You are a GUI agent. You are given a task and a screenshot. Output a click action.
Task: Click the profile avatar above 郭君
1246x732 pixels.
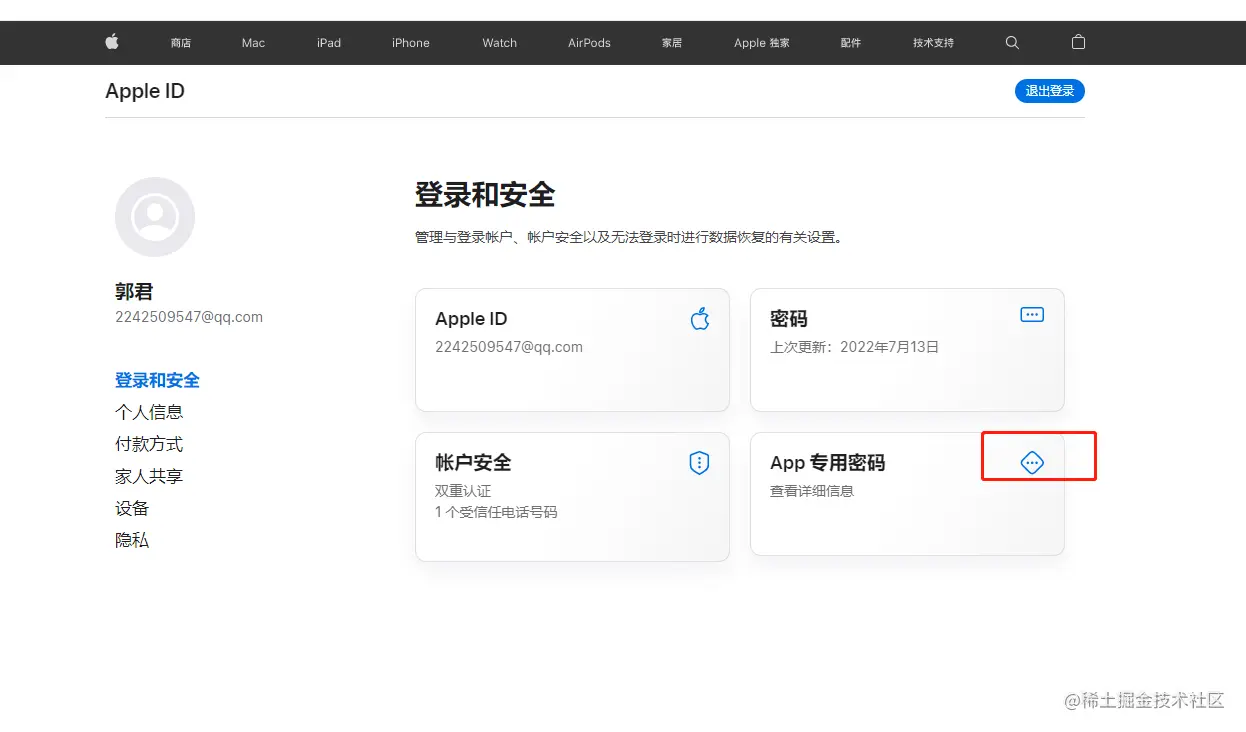click(x=155, y=217)
